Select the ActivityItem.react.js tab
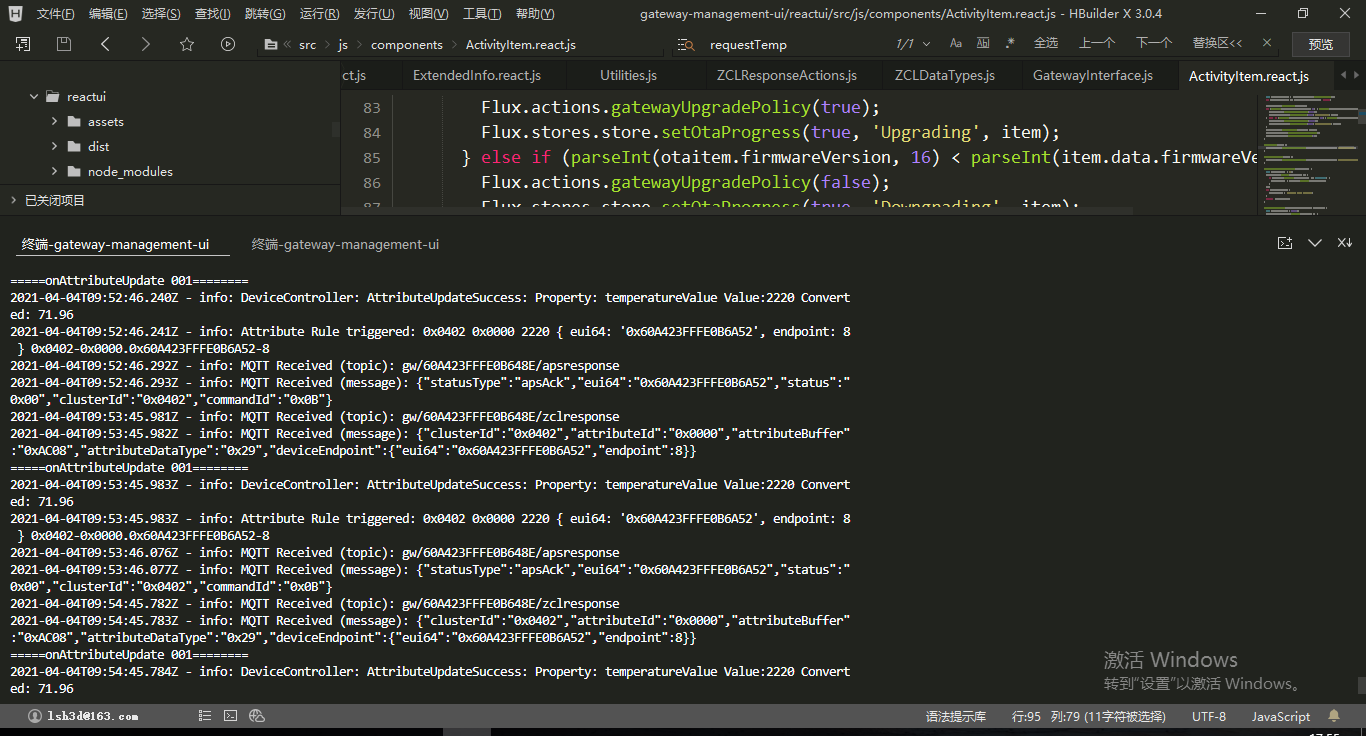Viewport: 1366px width, 736px height. click(x=1249, y=76)
